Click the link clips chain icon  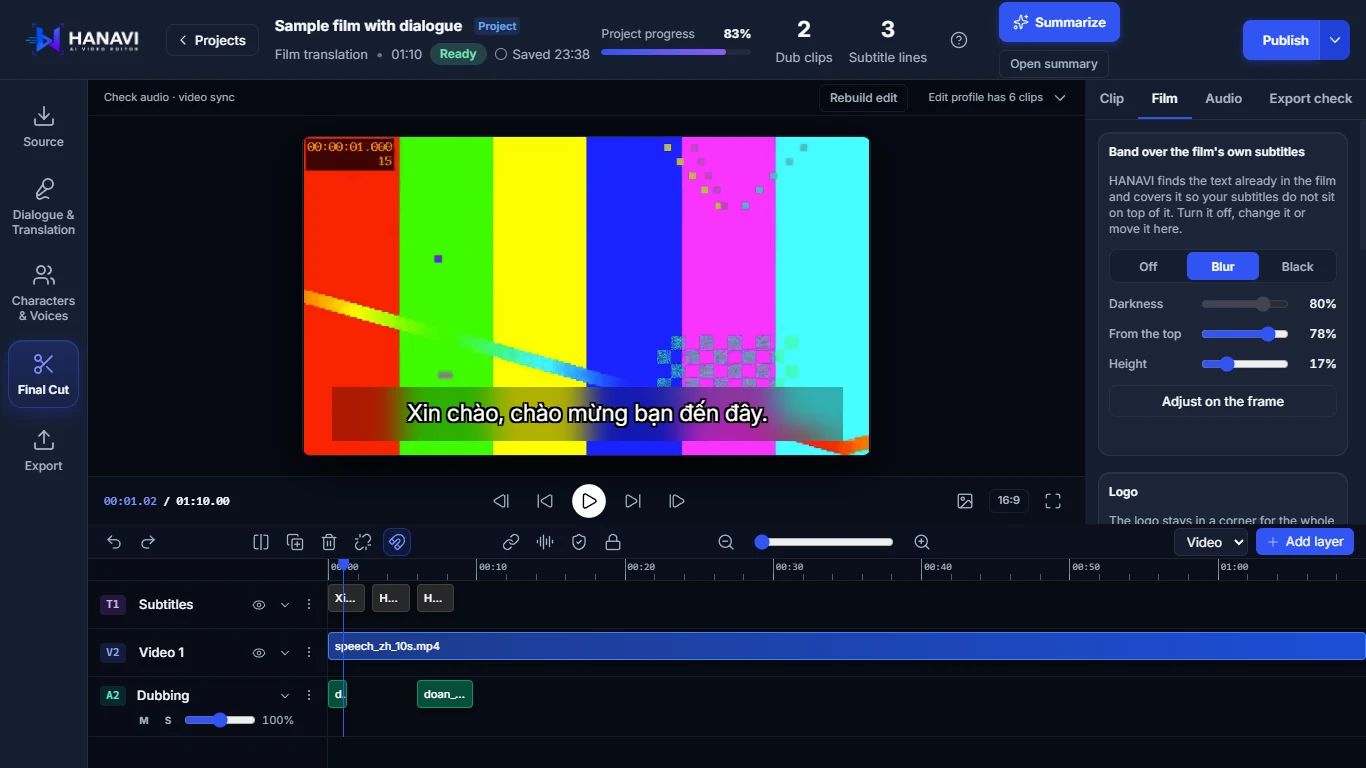click(511, 542)
